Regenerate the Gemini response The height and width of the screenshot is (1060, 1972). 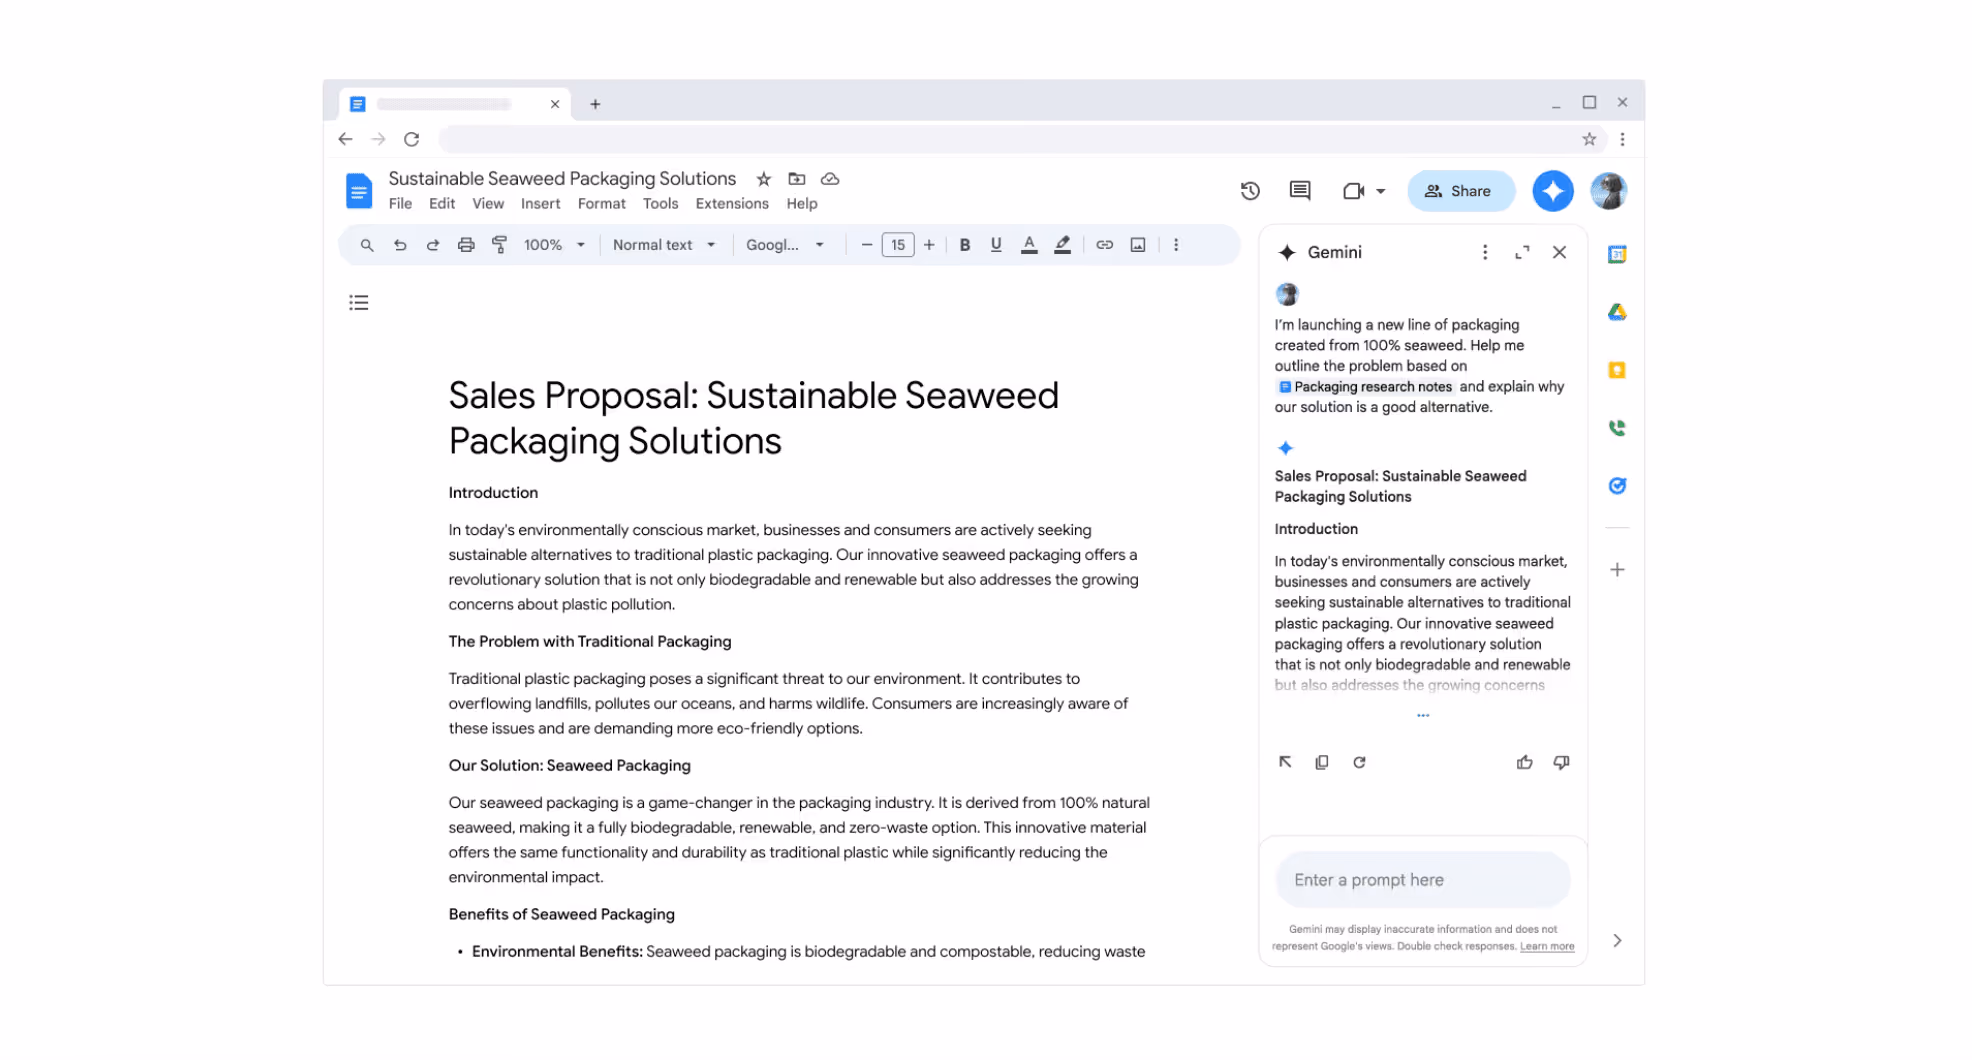click(x=1359, y=762)
